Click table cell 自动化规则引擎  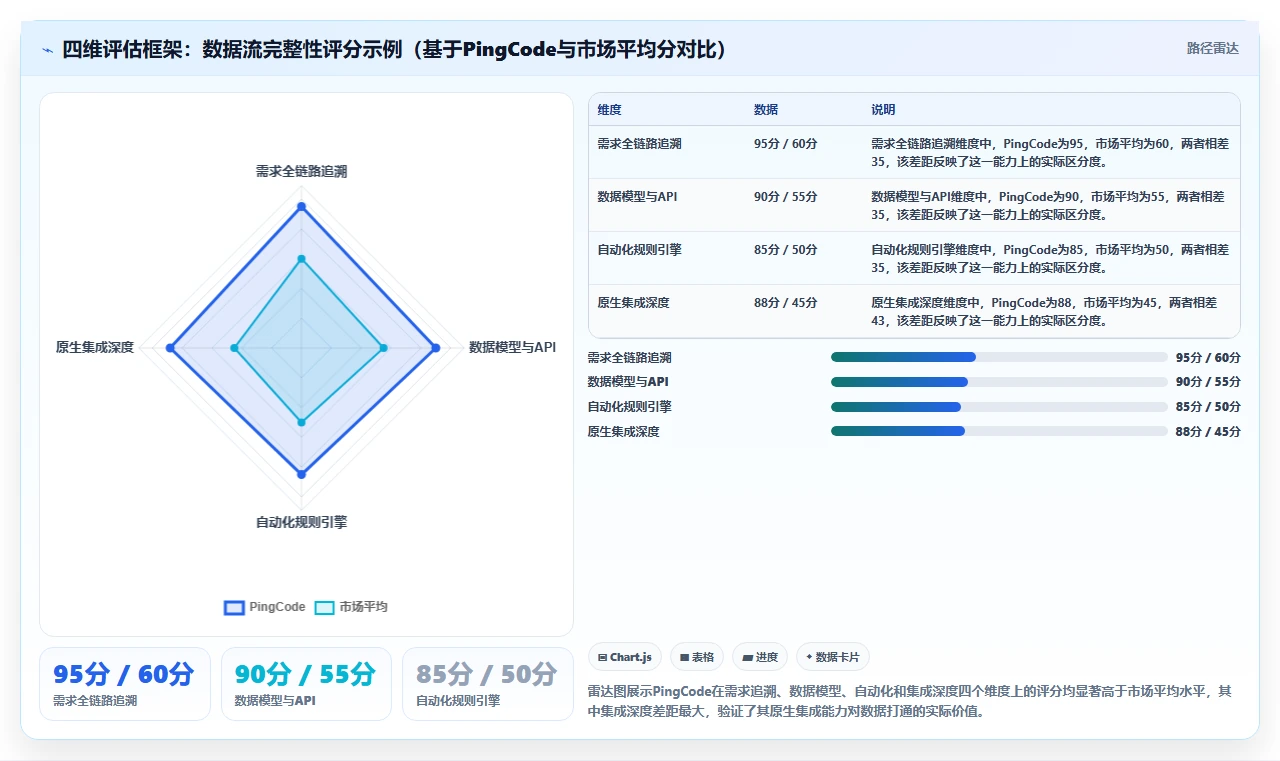click(639, 250)
